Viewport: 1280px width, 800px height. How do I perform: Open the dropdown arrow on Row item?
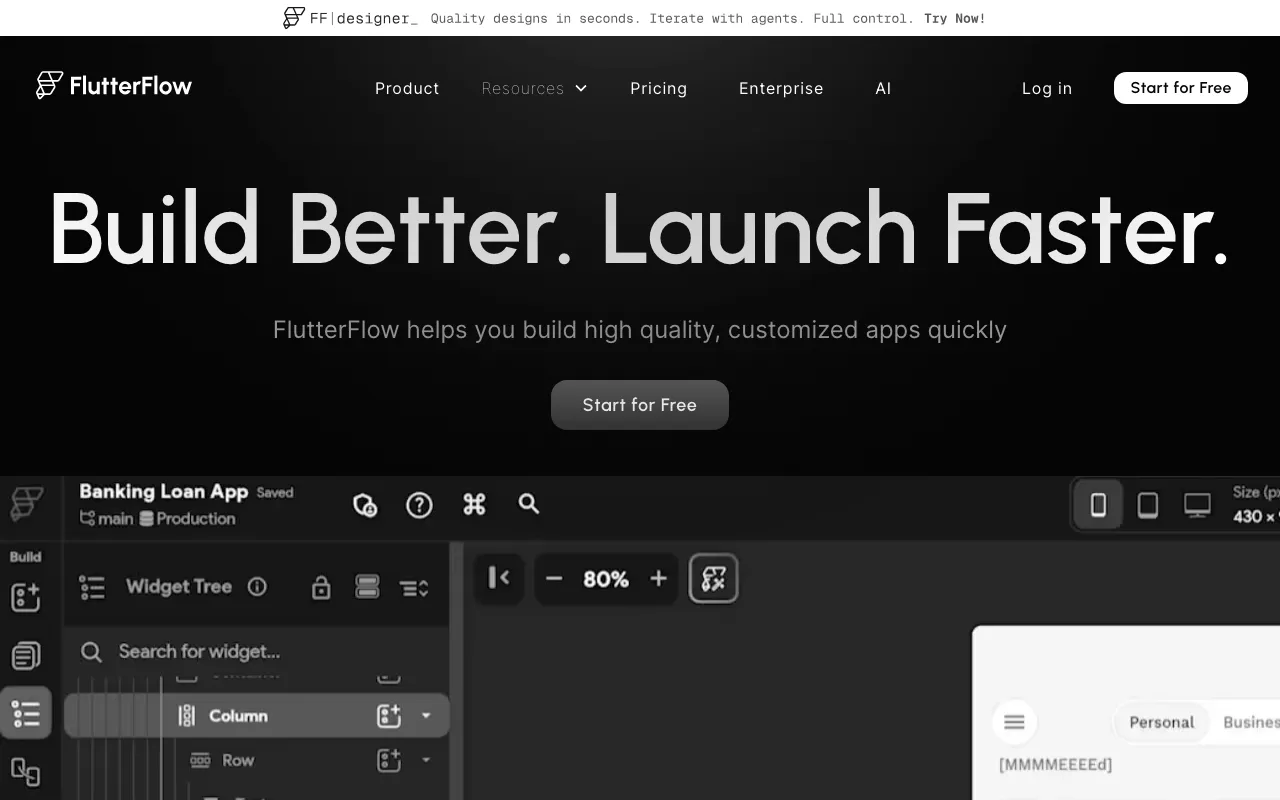coord(426,760)
